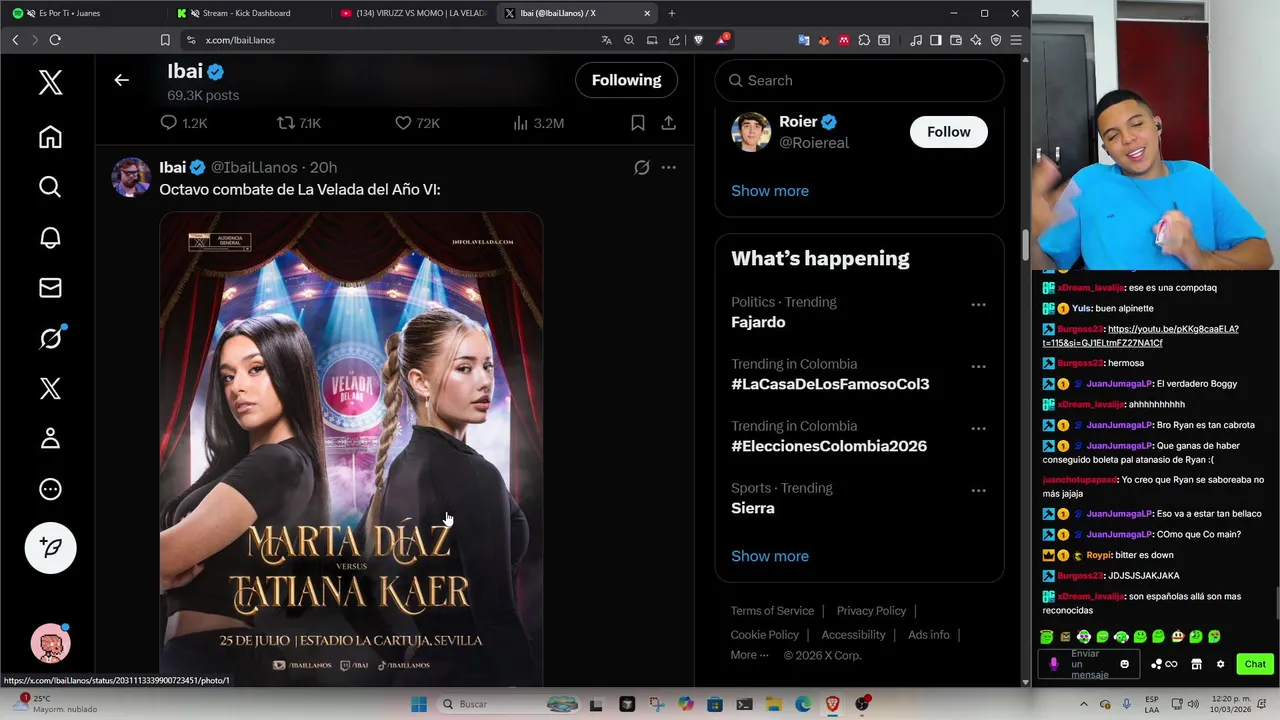Expand the footer More menu
Viewport: 1280px width, 720px height.
tap(750, 655)
